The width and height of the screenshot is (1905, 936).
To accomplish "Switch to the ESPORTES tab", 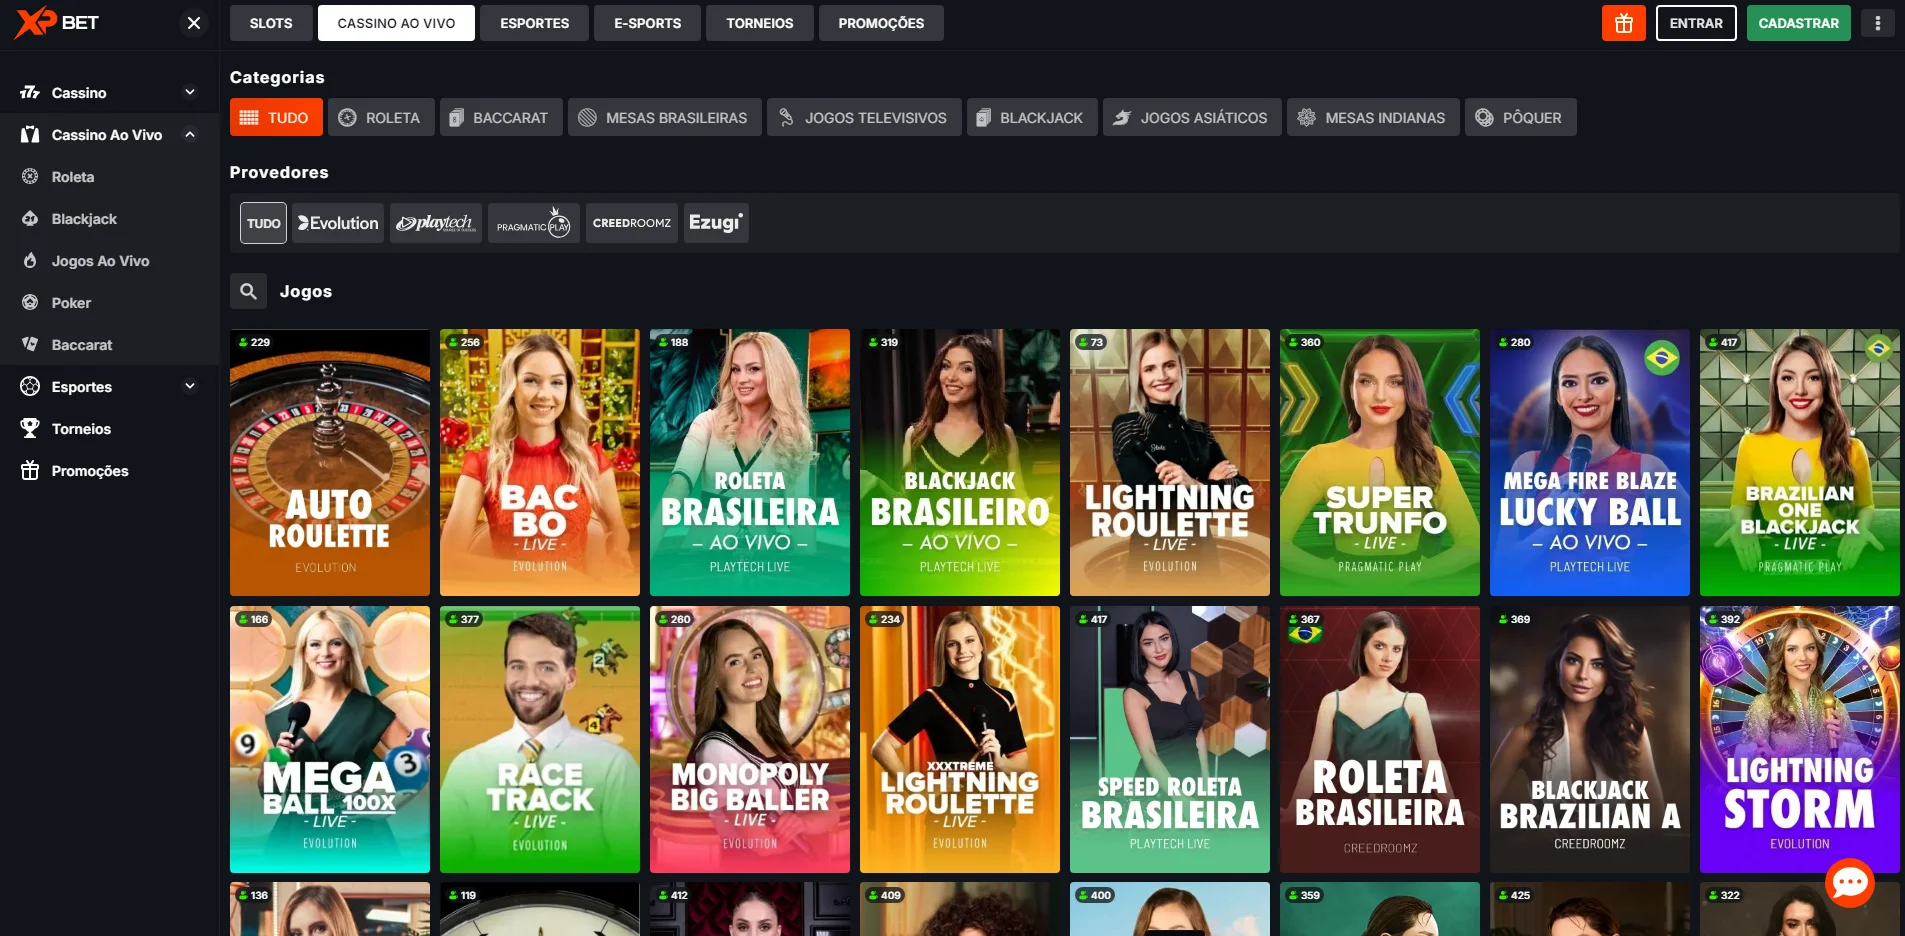I will [x=534, y=23].
